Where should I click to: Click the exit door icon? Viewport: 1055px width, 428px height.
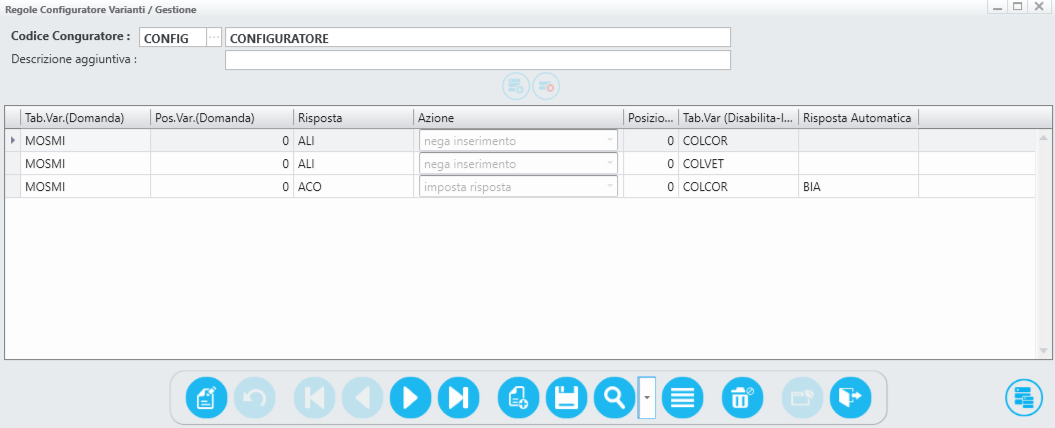click(850, 398)
